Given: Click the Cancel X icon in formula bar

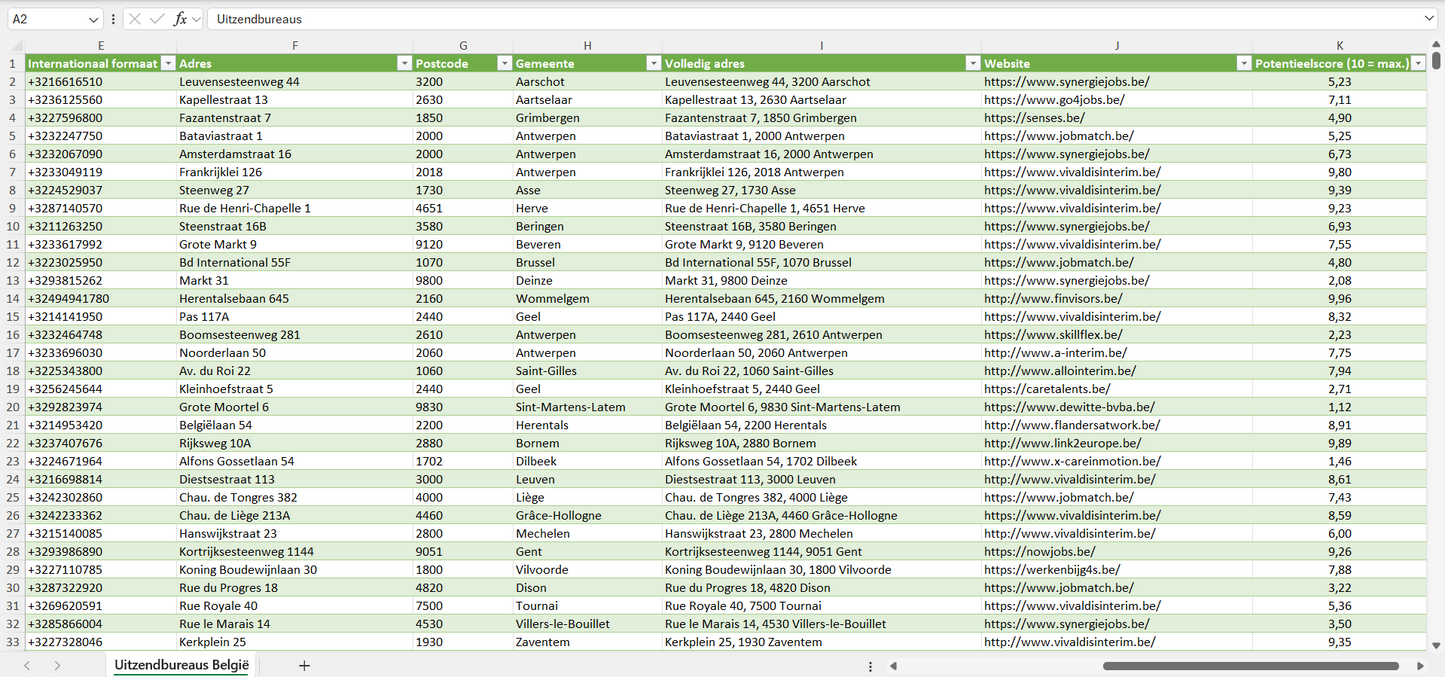Looking at the screenshot, I should tap(135, 19).
